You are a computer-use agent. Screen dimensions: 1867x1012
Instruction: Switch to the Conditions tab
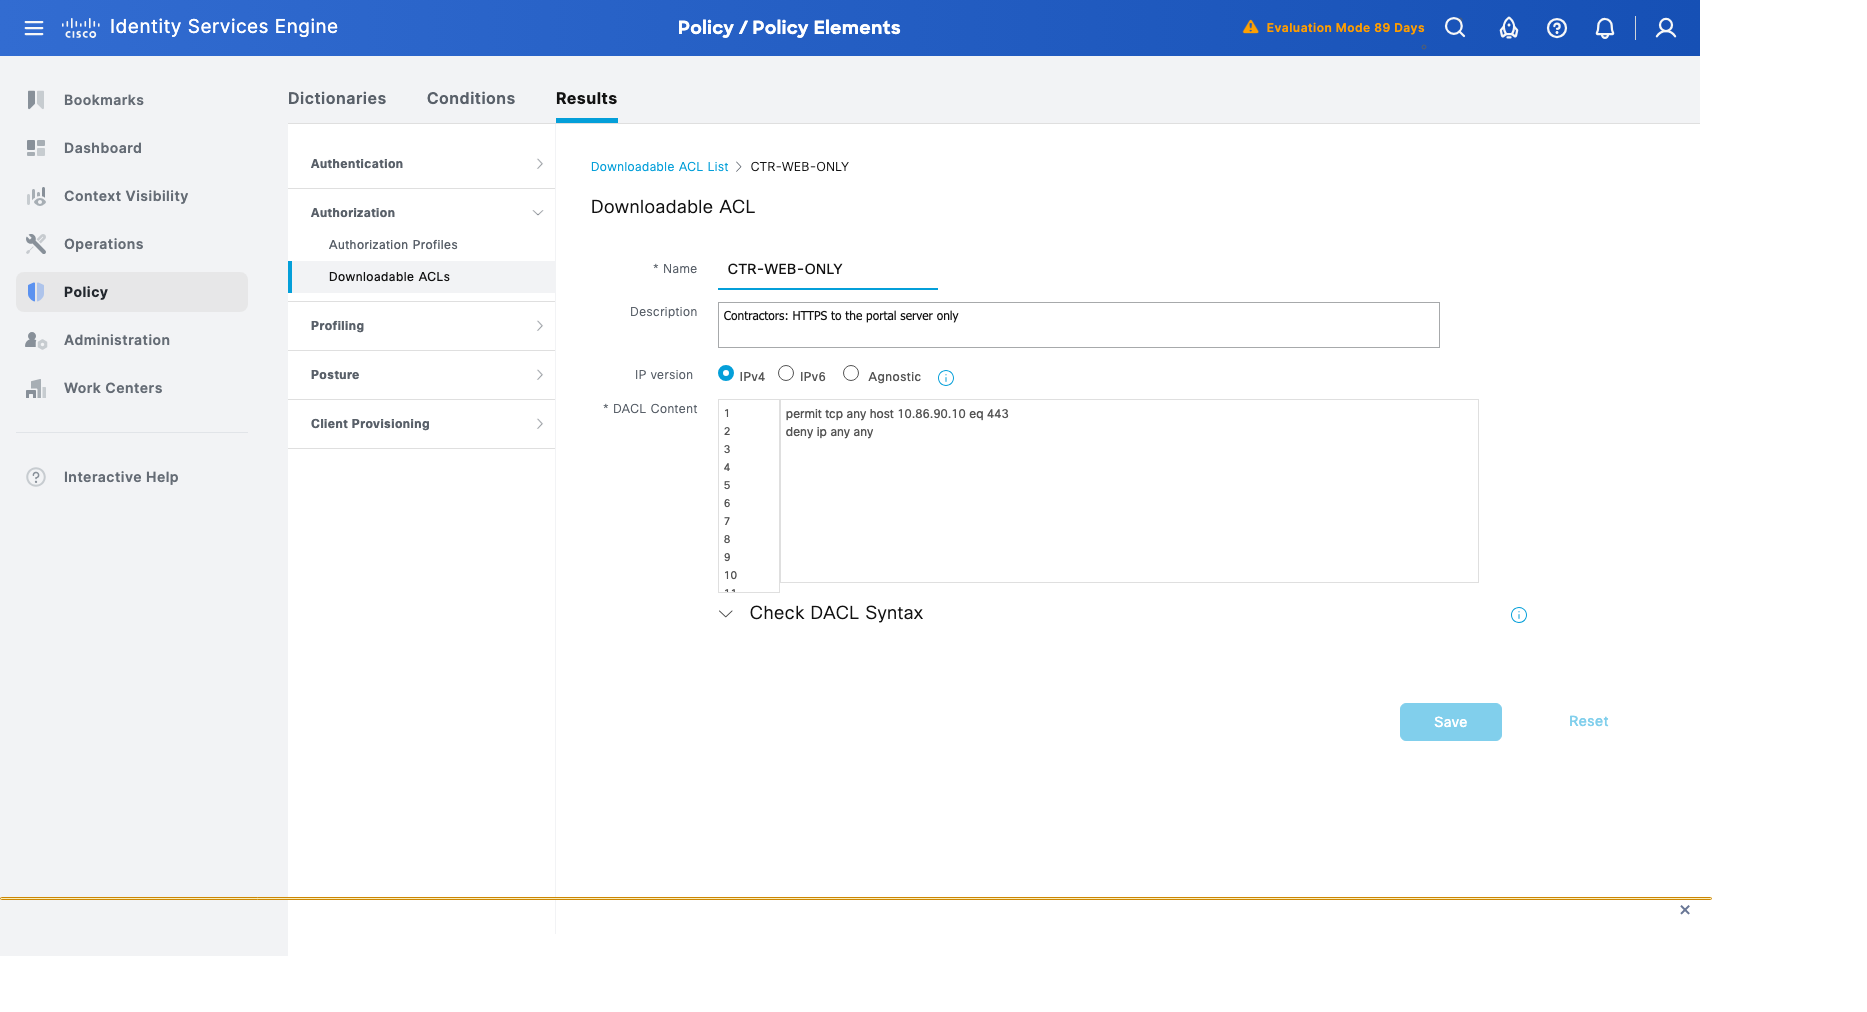click(471, 98)
